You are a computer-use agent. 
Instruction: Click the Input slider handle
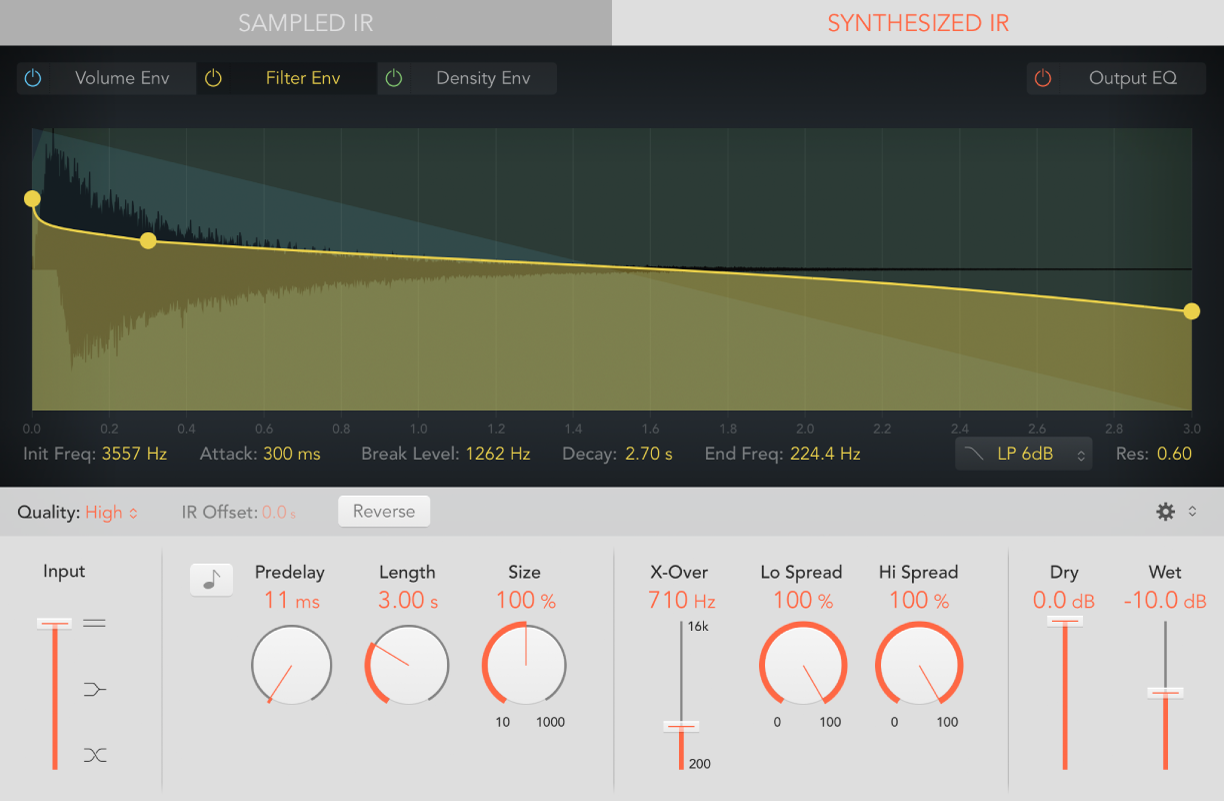(x=55, y=623)
